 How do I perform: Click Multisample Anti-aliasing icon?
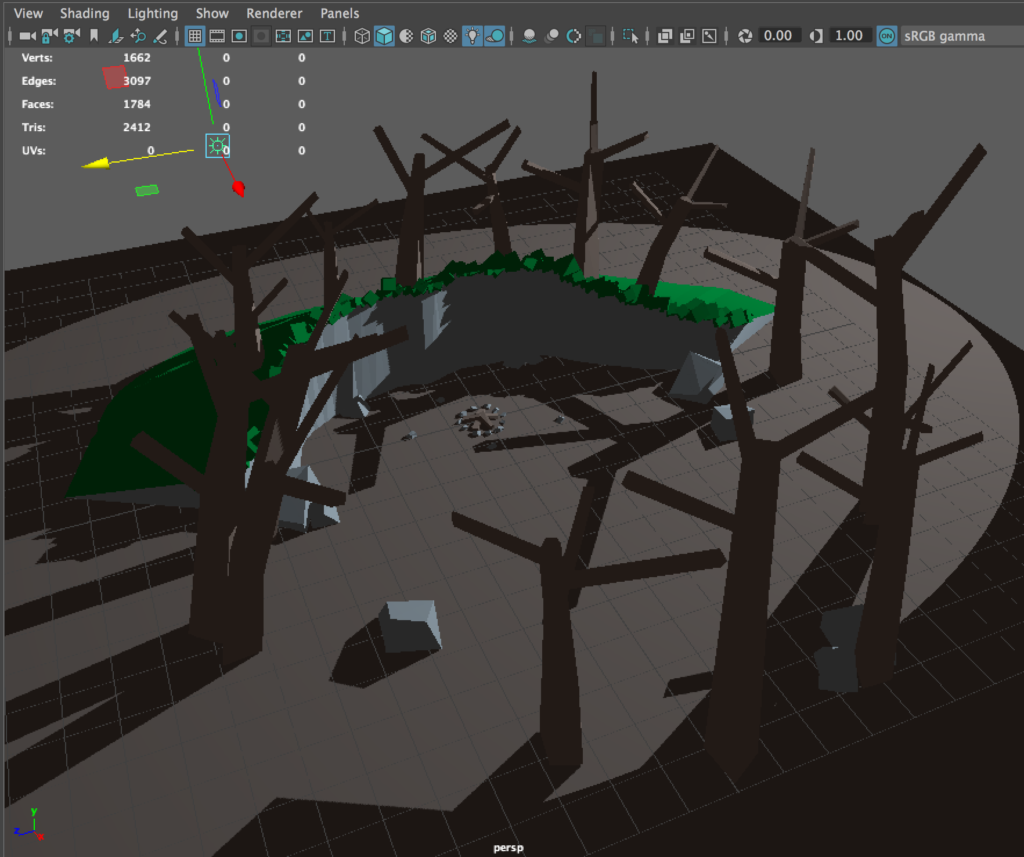[574, 36]
